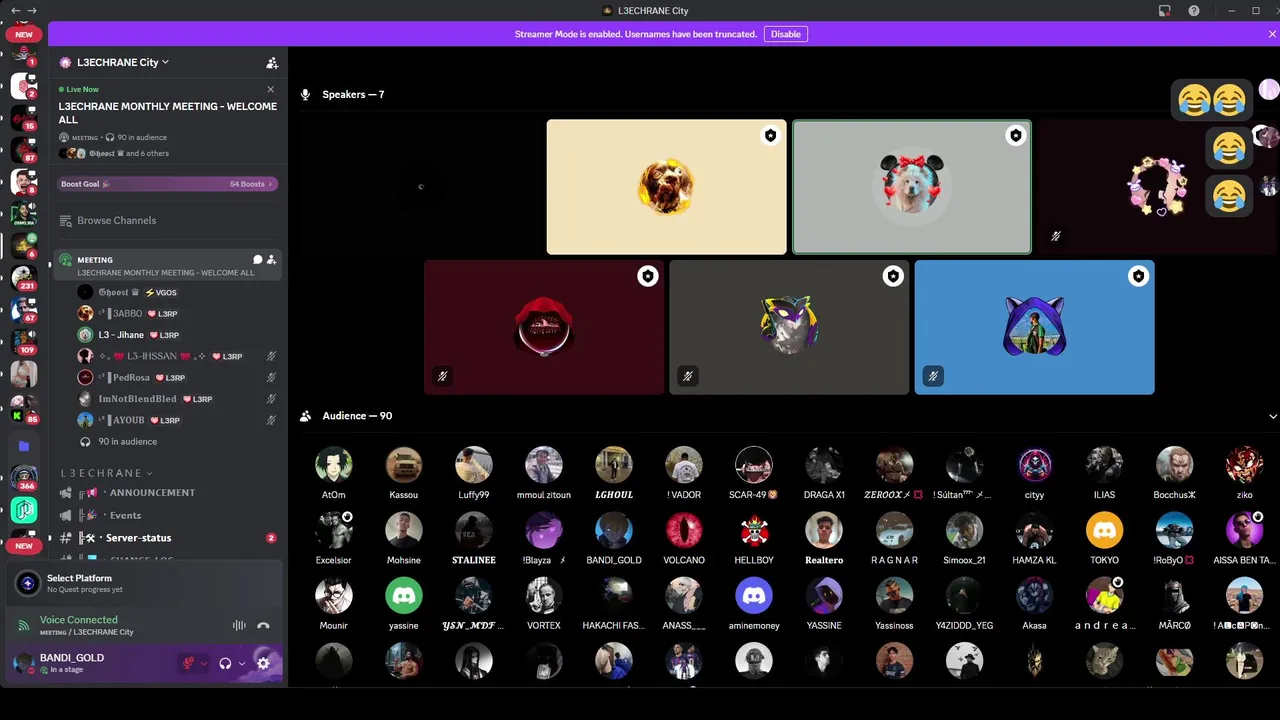1280x720 pixels.
Task: Open audience member VOLCANO's avatar
Action: tap(684, 530)
